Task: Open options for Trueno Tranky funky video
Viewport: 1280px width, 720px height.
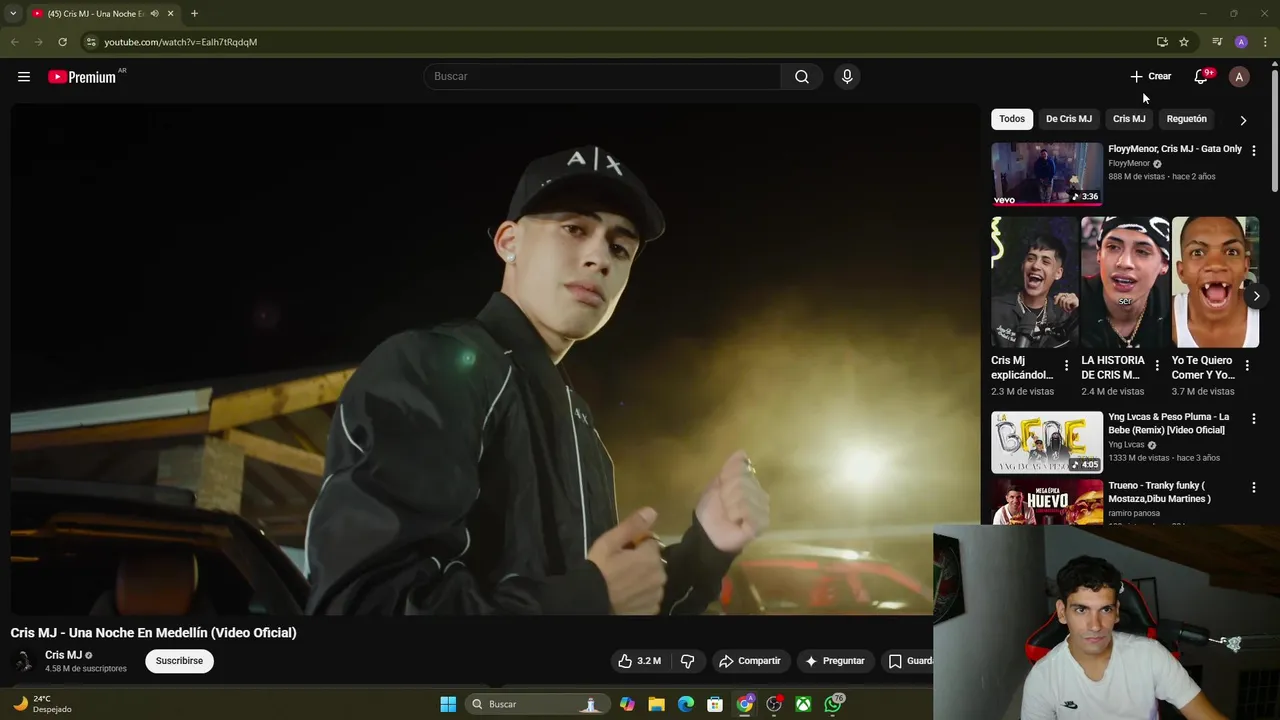Action: pos(1254,488)
